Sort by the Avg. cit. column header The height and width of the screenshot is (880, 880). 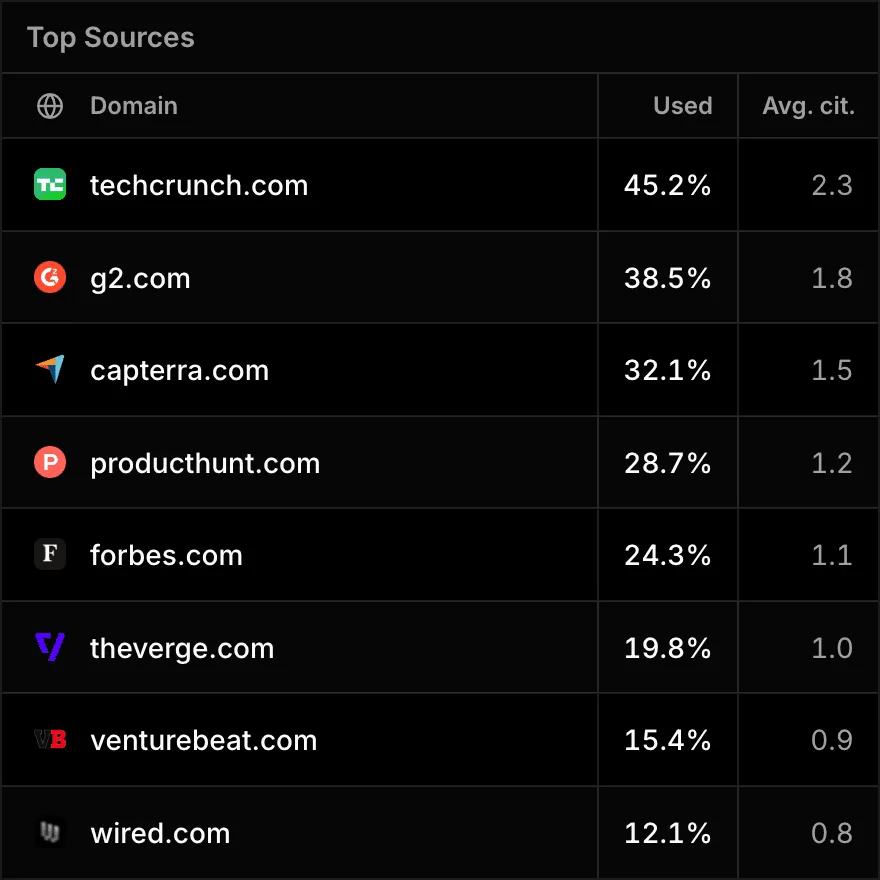pos(809,105)
